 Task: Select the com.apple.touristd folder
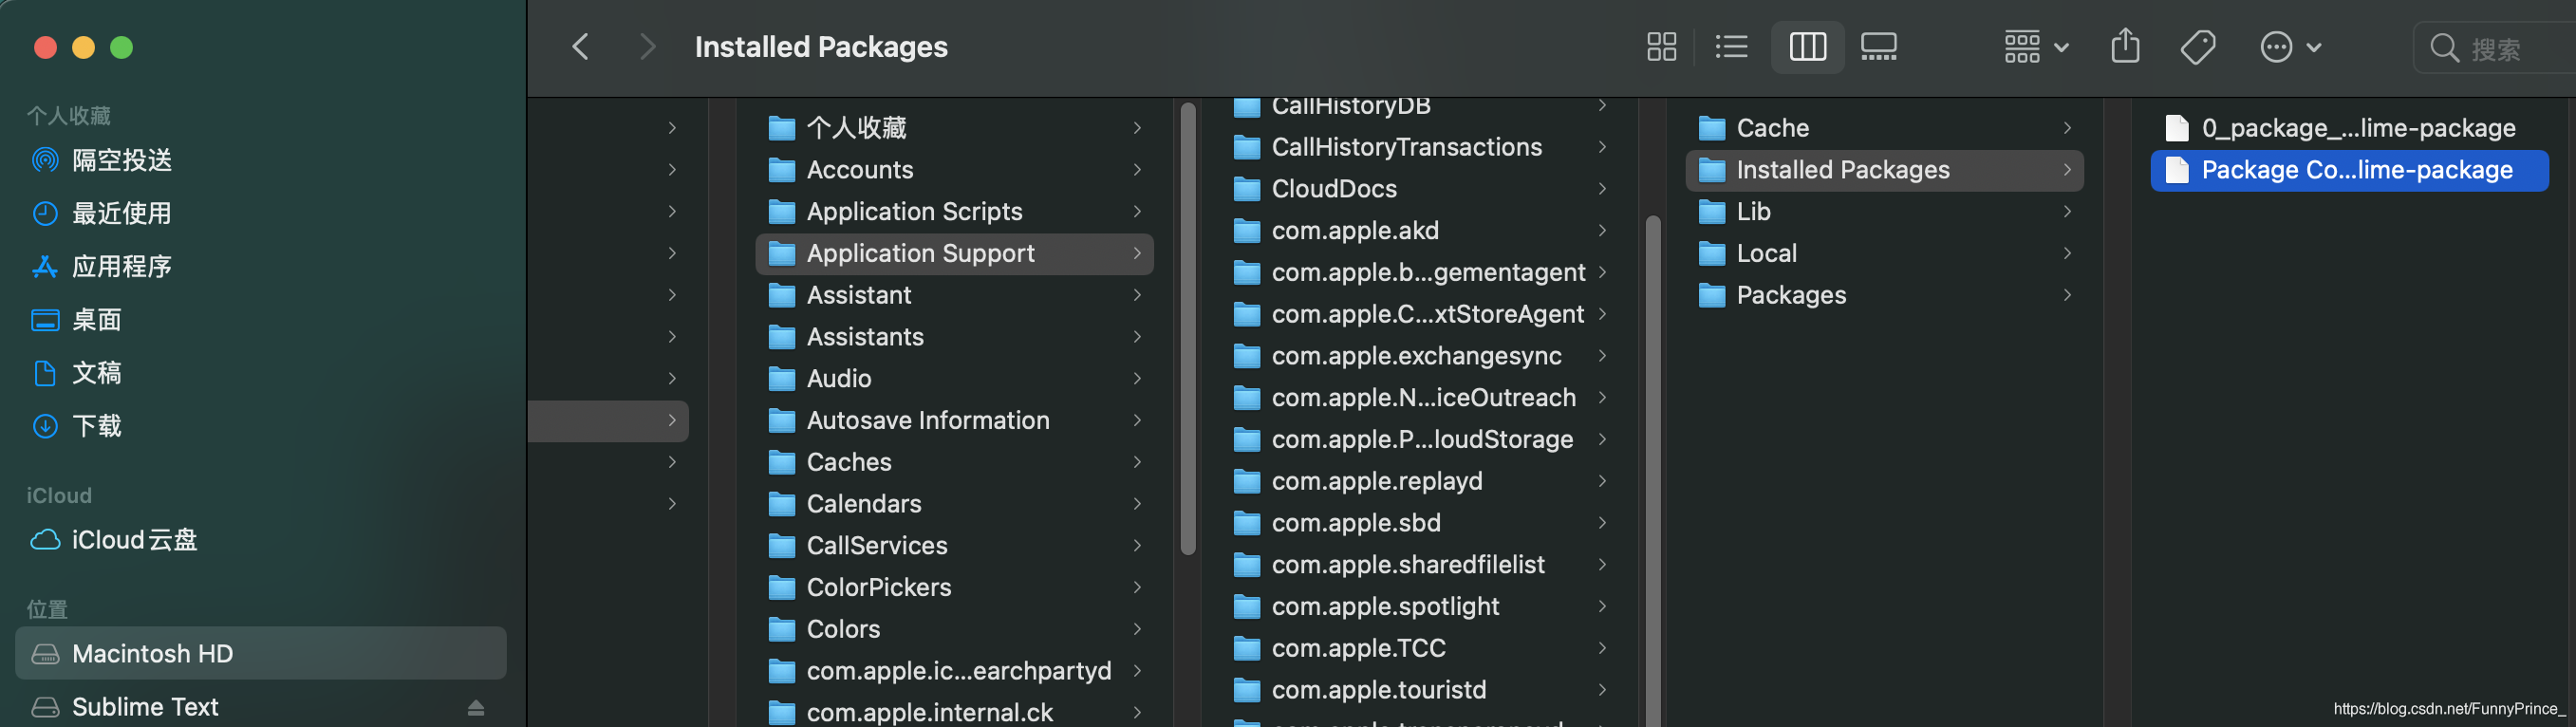(x=1420, y=690)
